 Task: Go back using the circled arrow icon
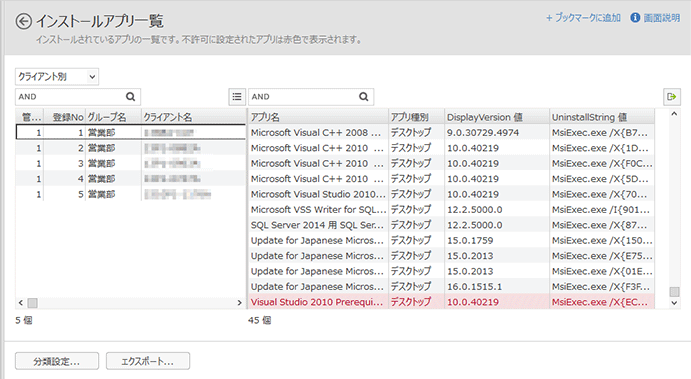click(23, 21)
